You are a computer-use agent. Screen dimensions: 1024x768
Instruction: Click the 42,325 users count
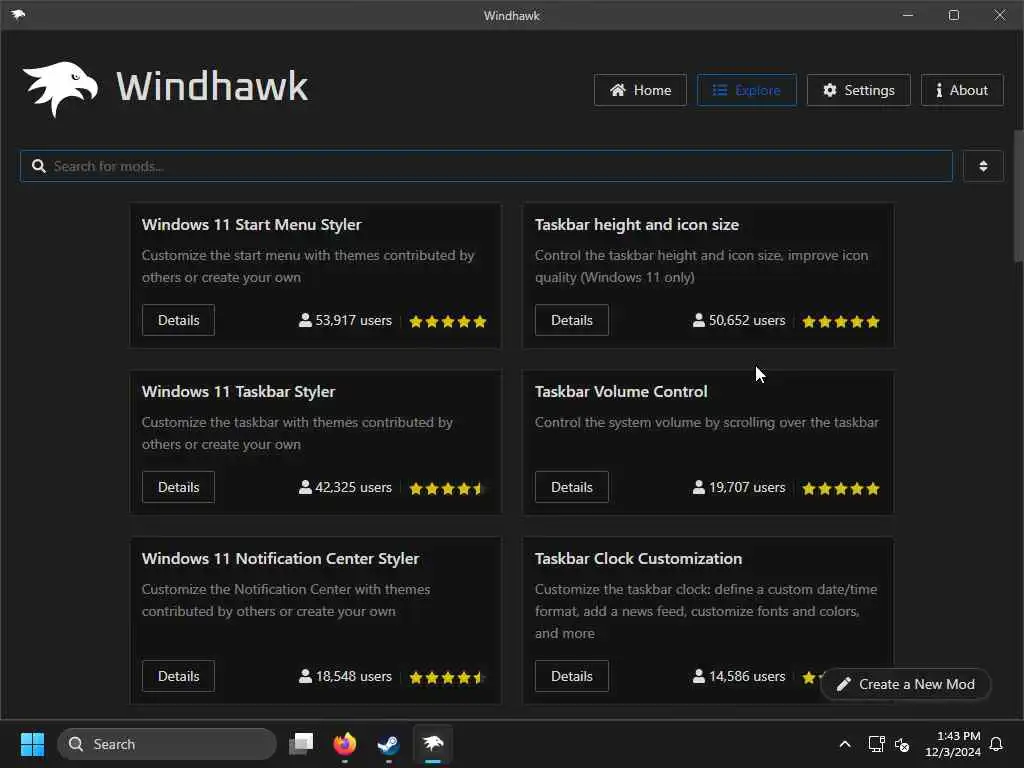pyautogui.click(x=345, y=487)
